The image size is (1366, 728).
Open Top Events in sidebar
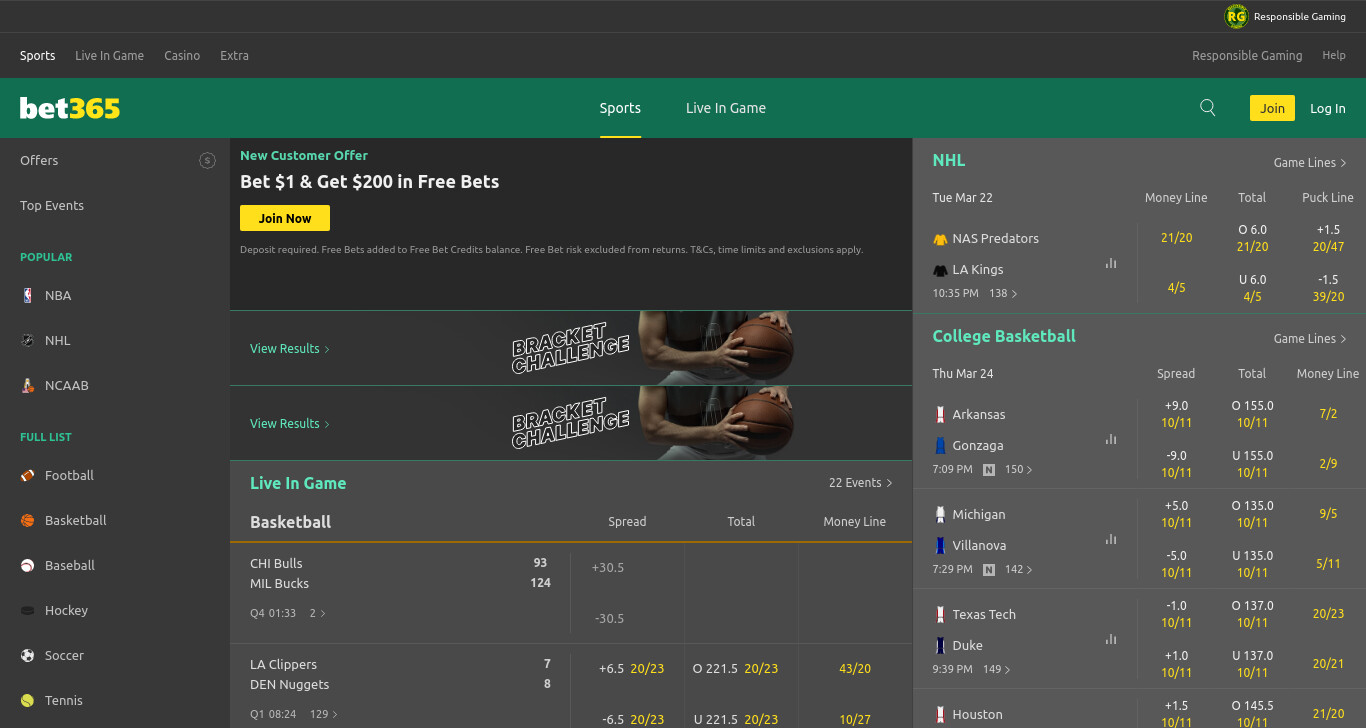52,206
